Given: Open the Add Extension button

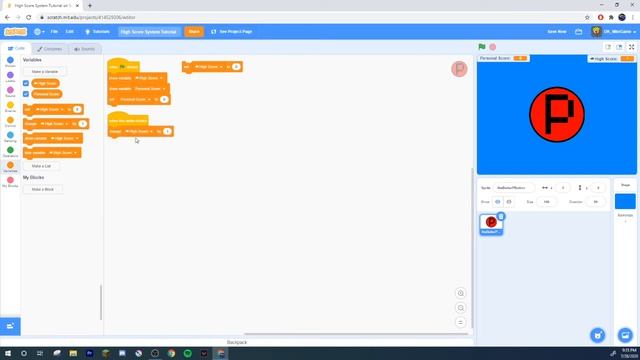Looking at the screenshot, I should click(10, 326).
